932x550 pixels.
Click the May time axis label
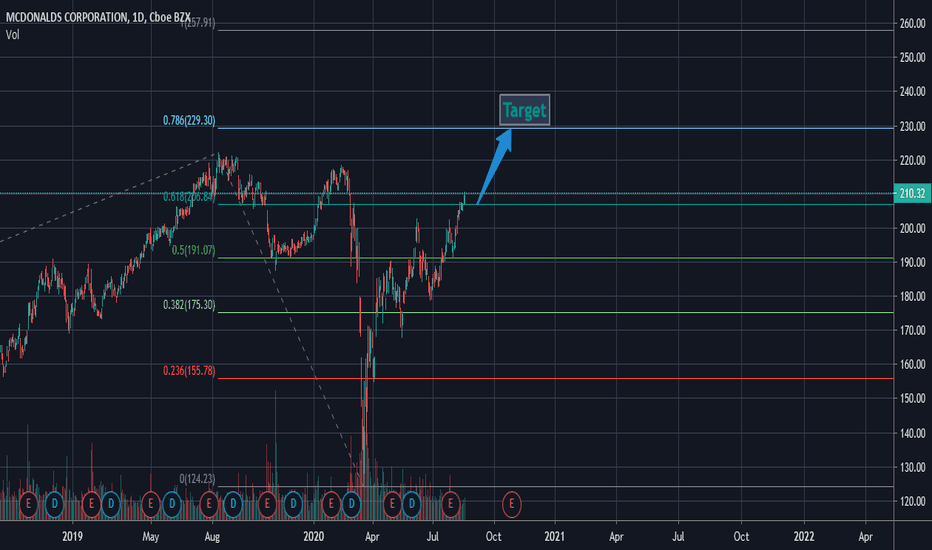[150, 536]
